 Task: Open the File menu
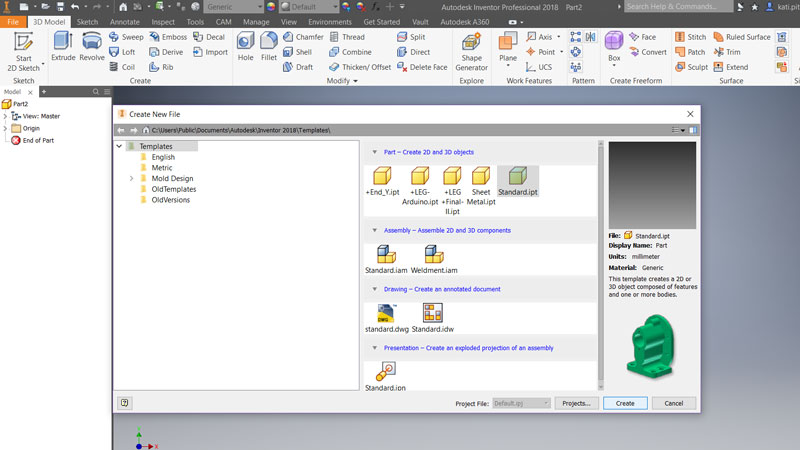(13, 22)
